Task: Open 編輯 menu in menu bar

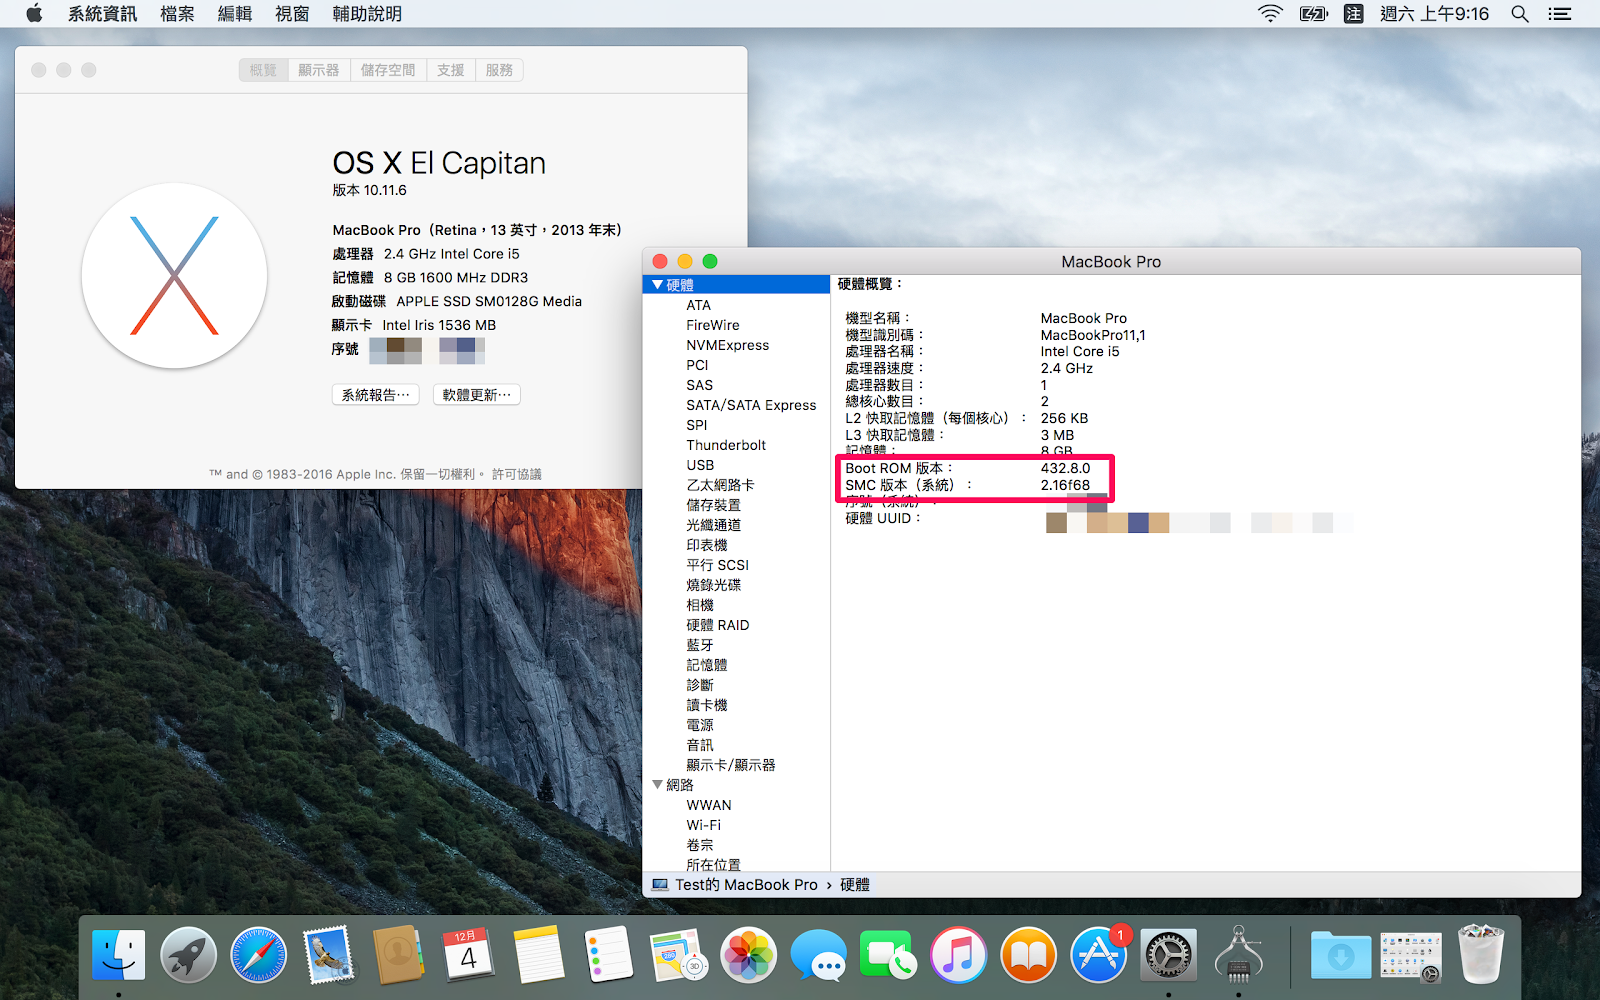Action: pos(235,13)
